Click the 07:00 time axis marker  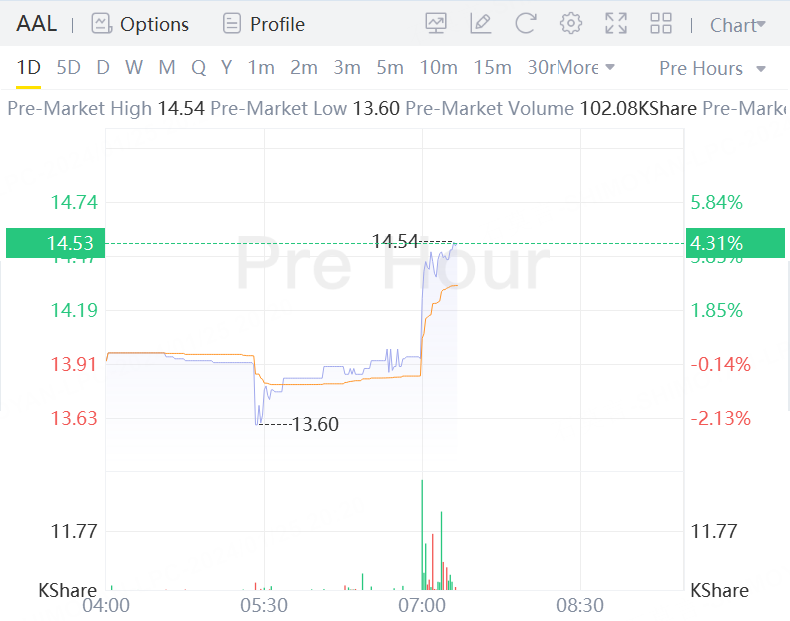click(x=422, y=605)
